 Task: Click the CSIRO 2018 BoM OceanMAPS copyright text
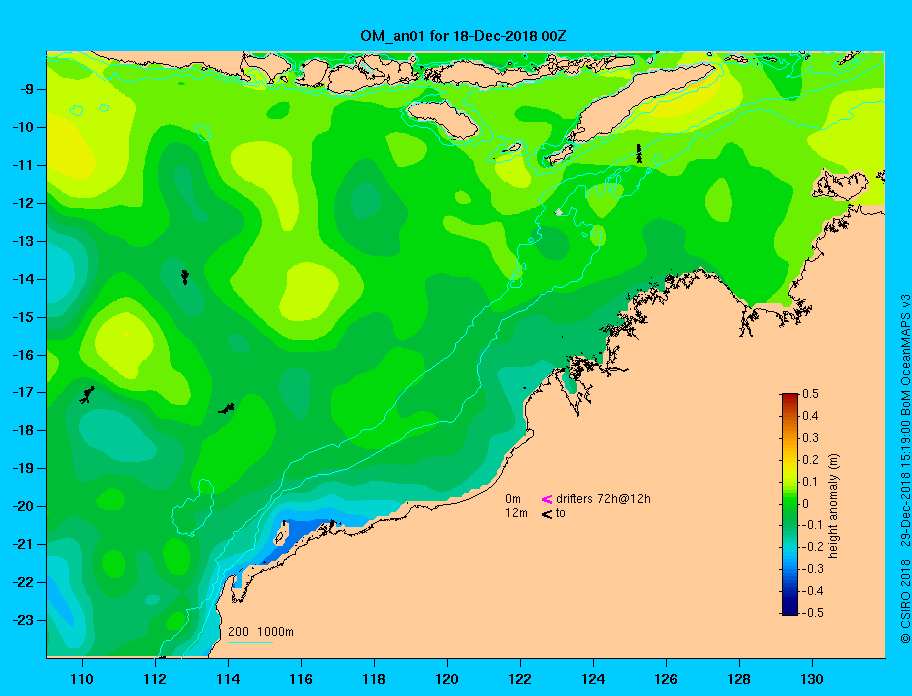click(905, 469)
